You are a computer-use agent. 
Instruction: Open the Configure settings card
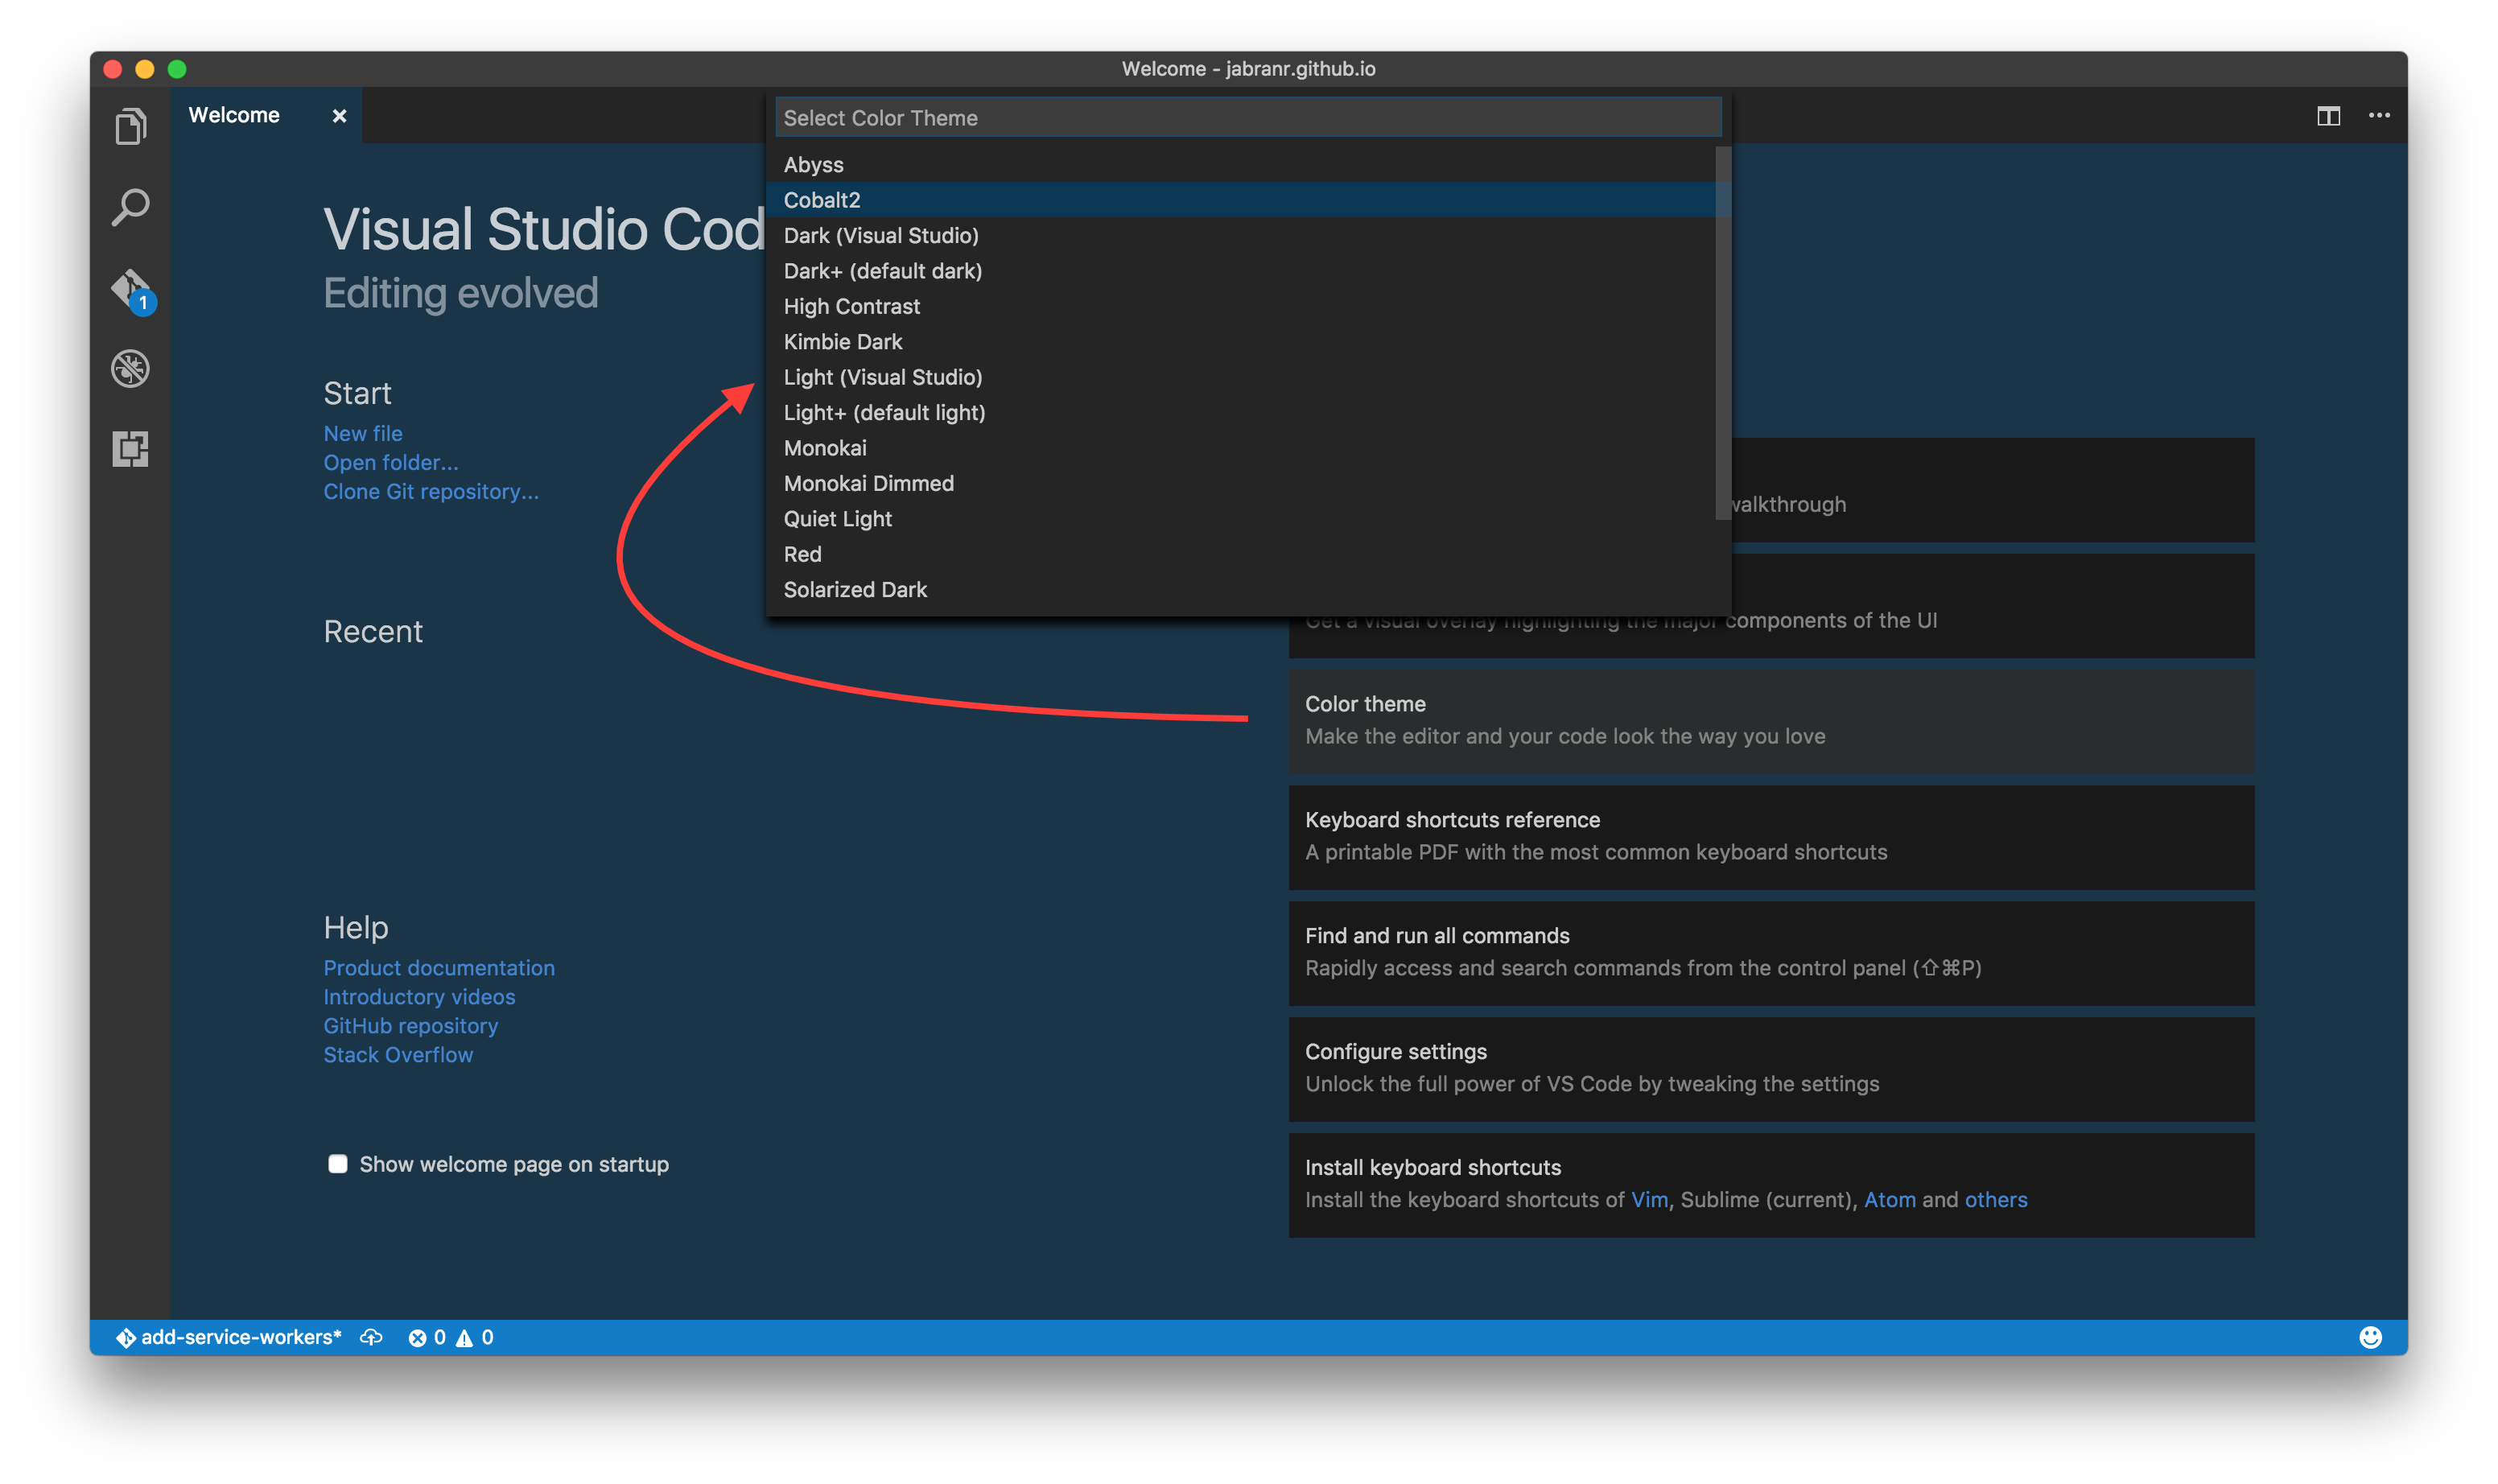pos(1771,1069)
